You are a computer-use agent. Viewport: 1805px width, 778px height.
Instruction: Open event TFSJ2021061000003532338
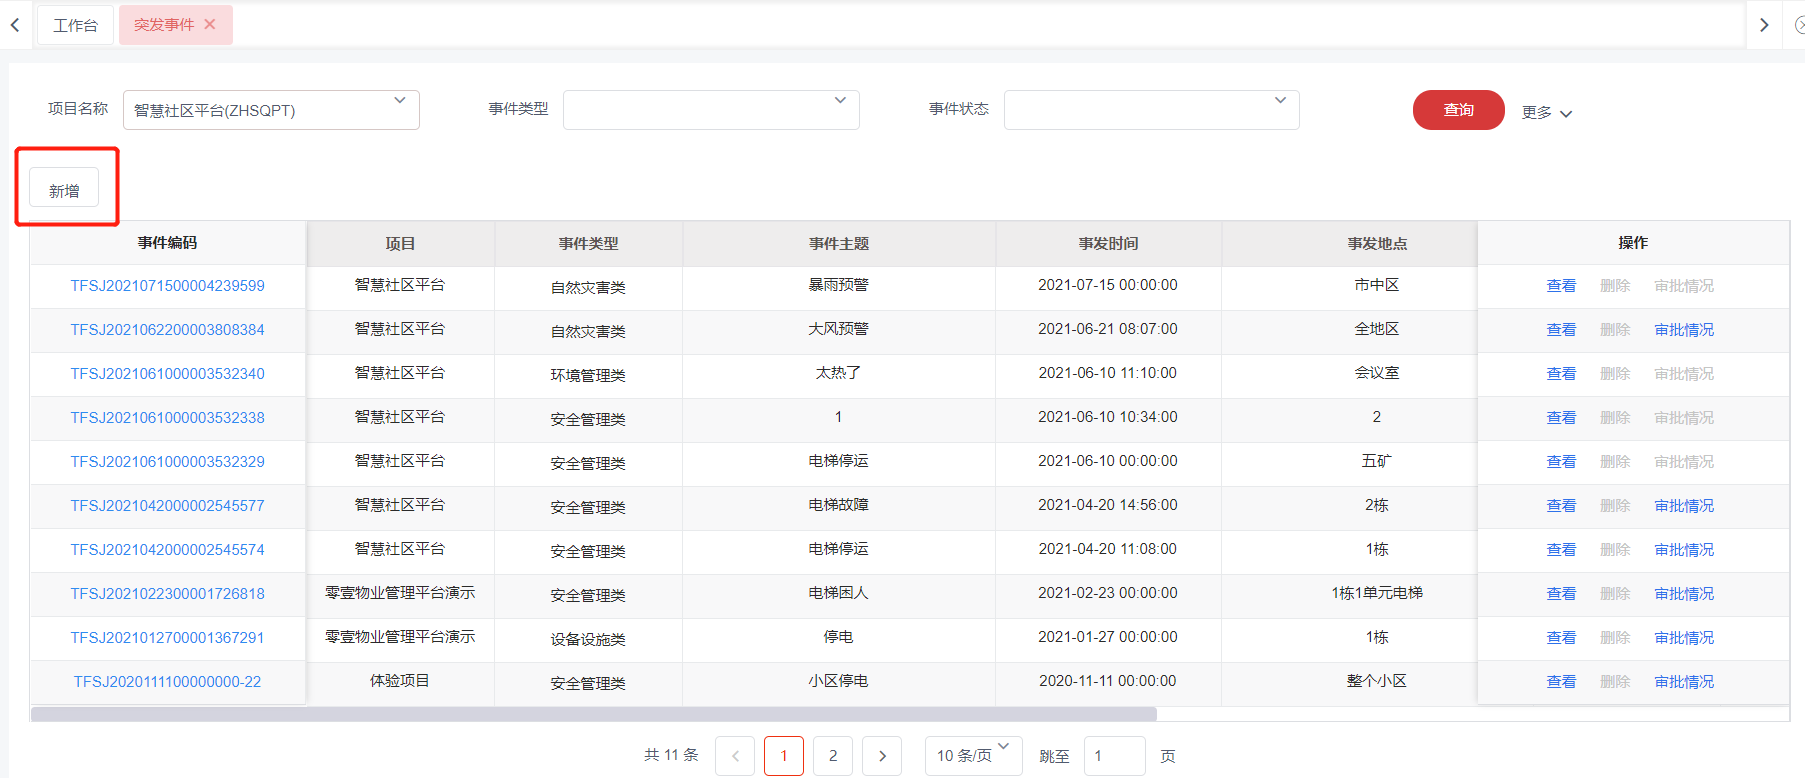point(167,418)
